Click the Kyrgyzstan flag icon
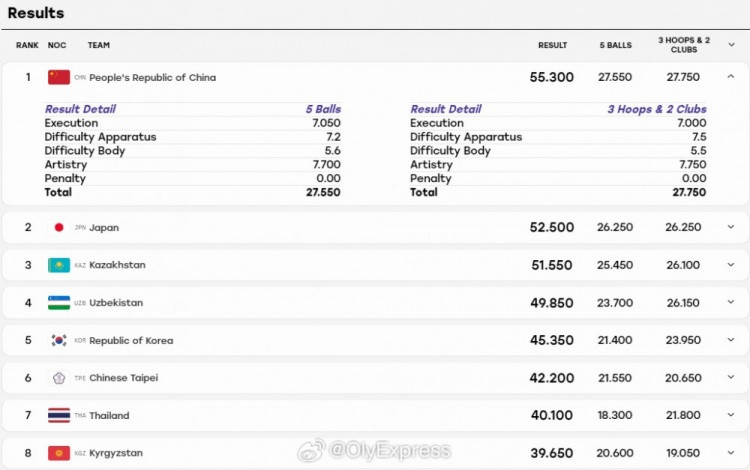This screenshot has height=470, width=750. click(x=59, y=453)
